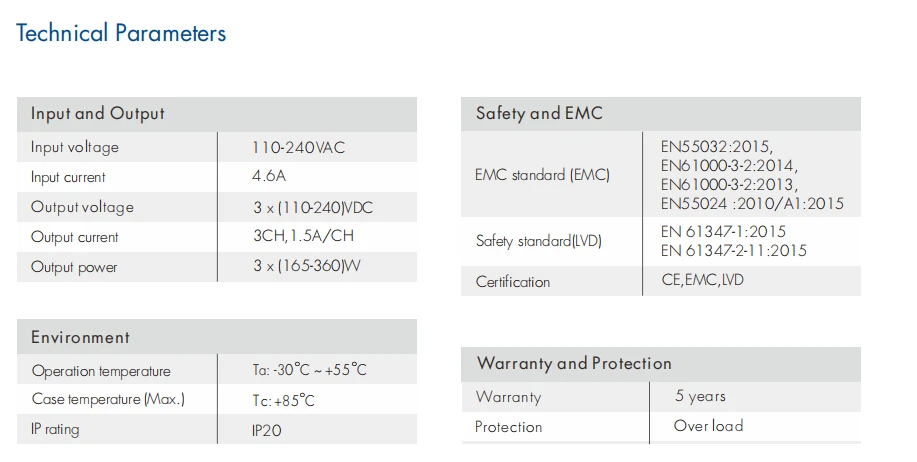Click the Tc: +85°C case temperature value
Screen dimensions: 917x462
pos(283,400)
